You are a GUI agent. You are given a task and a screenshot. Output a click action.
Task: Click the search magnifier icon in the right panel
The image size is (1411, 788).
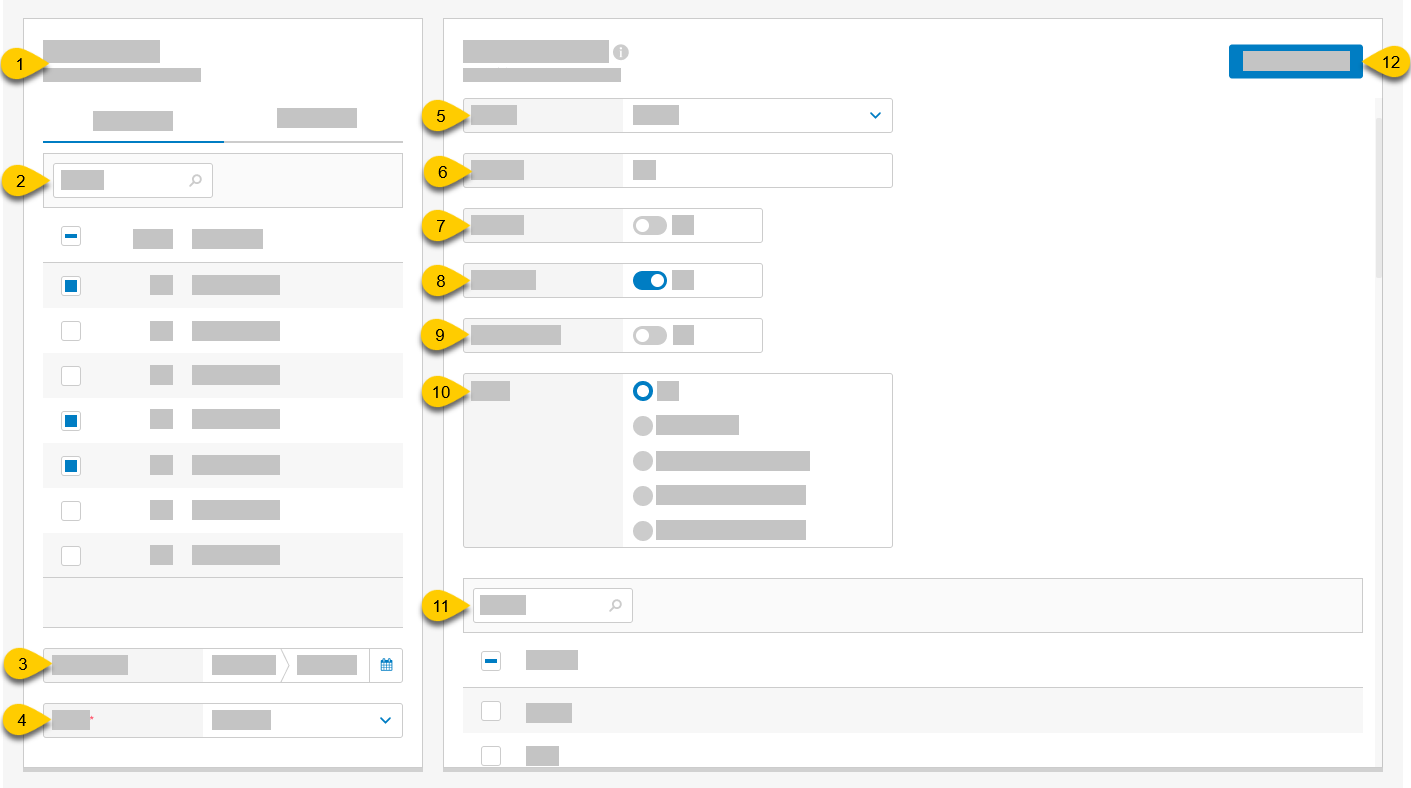pyautogui.click(x=617, y=605)
